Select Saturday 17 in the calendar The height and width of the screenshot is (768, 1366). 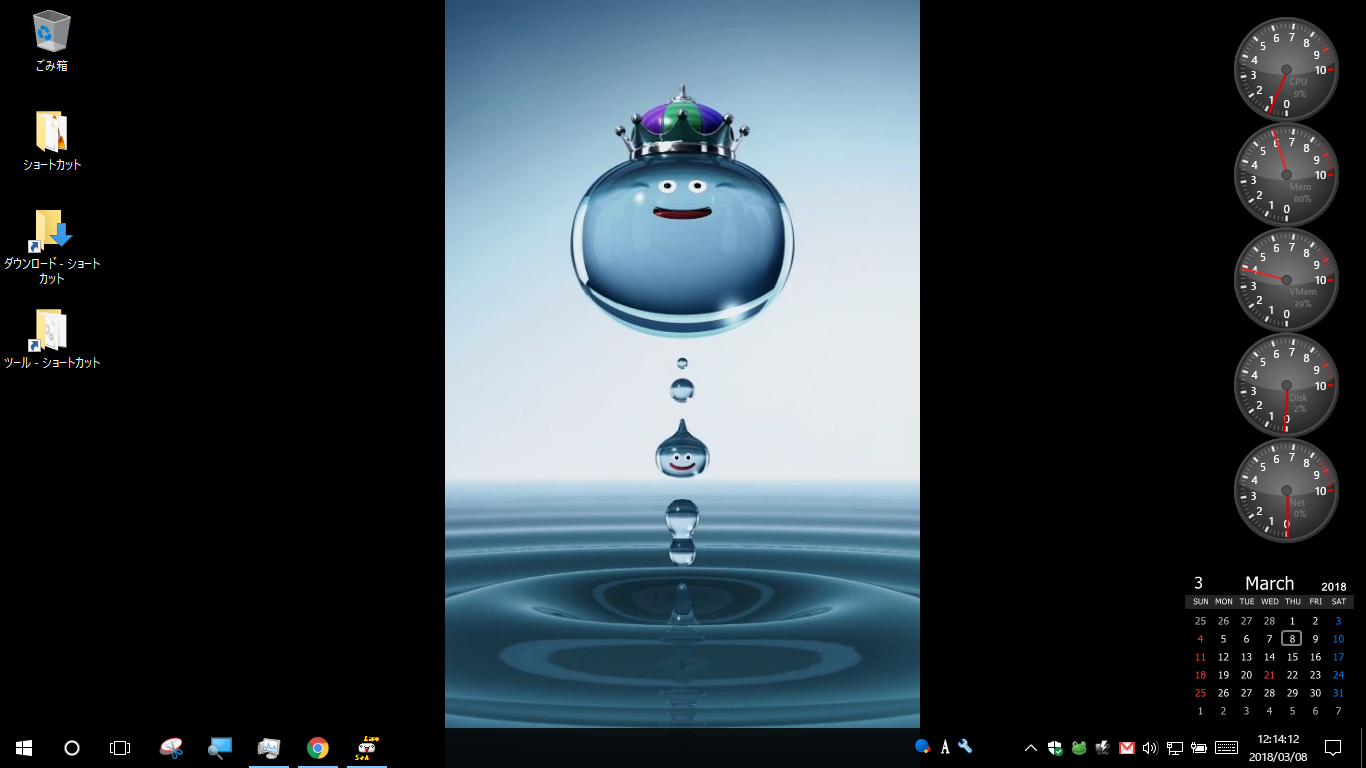coord(1338,657)
